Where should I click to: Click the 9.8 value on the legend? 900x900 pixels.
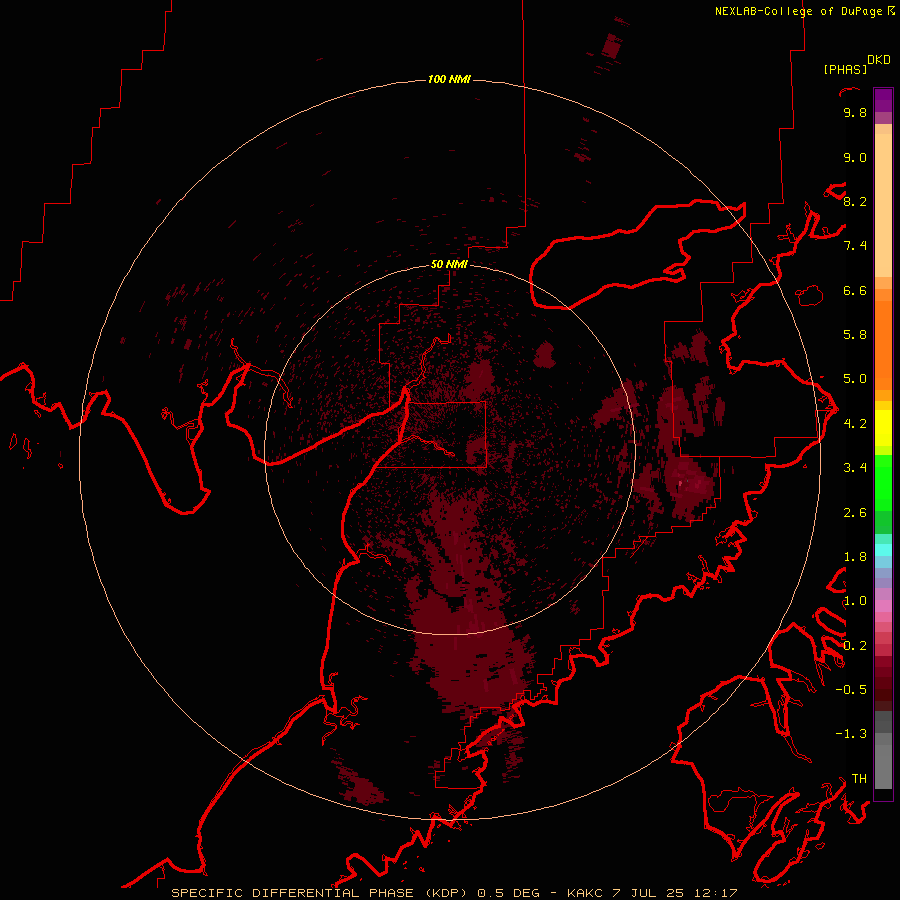(855, 113)
